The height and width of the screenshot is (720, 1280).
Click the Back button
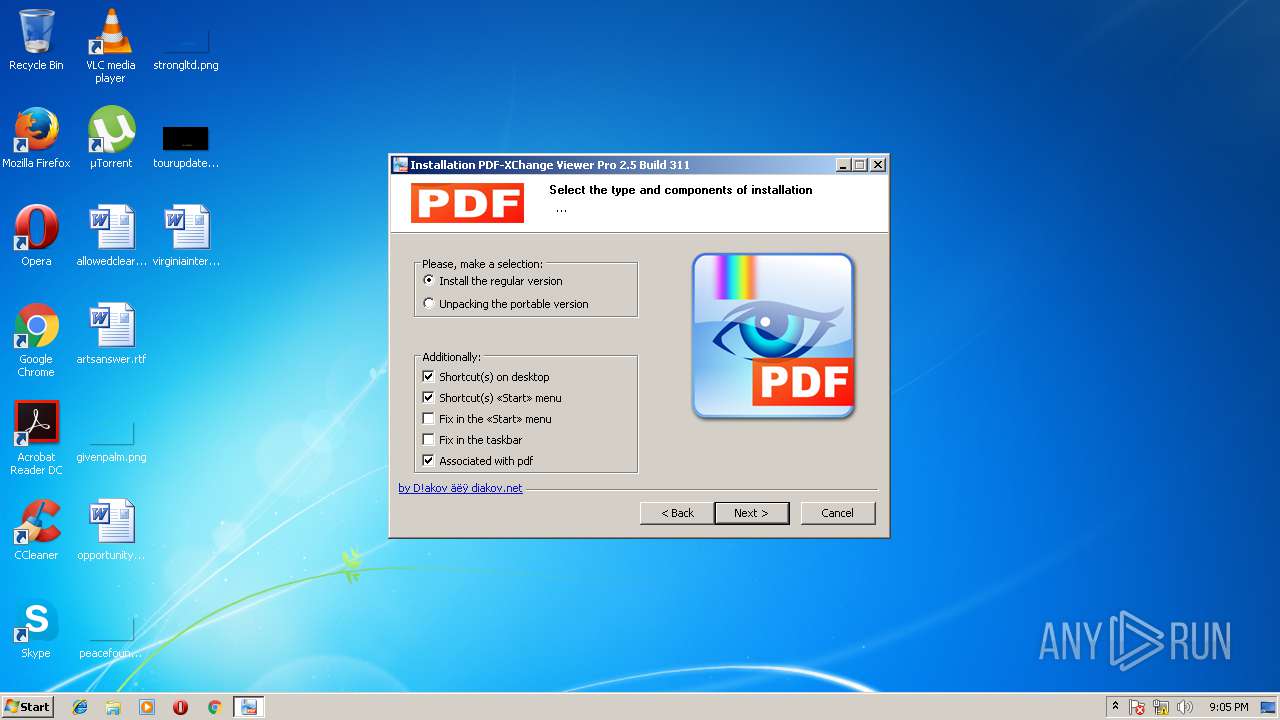coord(677,513)
